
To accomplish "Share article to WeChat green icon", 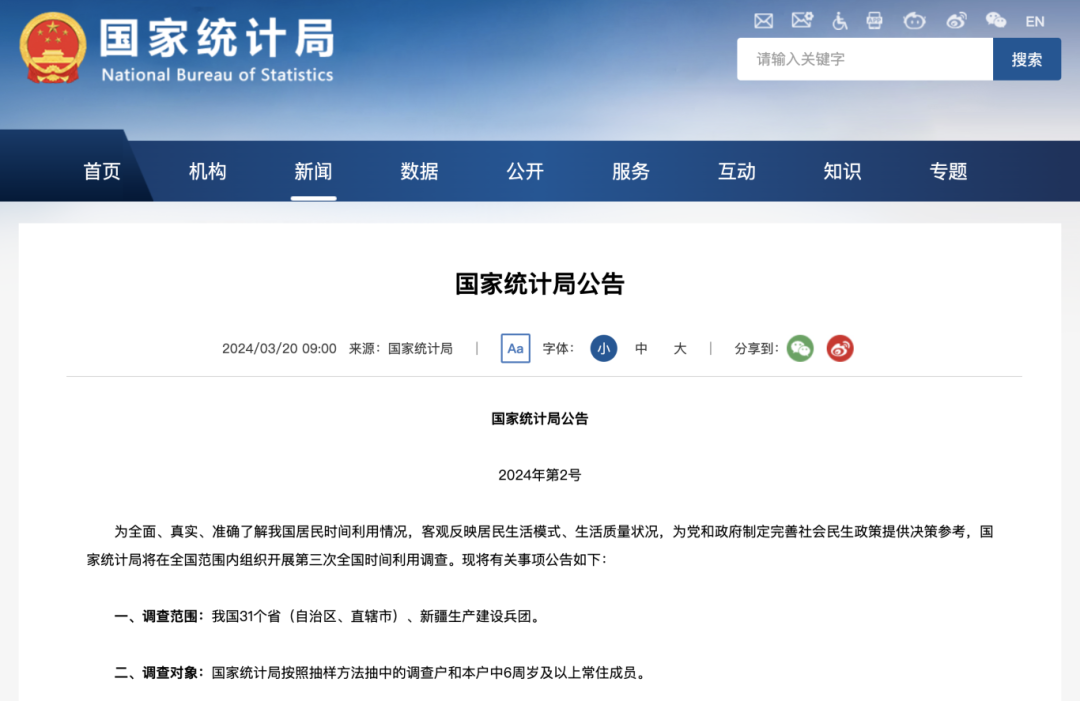I will pyautogui.click(x=800, y=349).
